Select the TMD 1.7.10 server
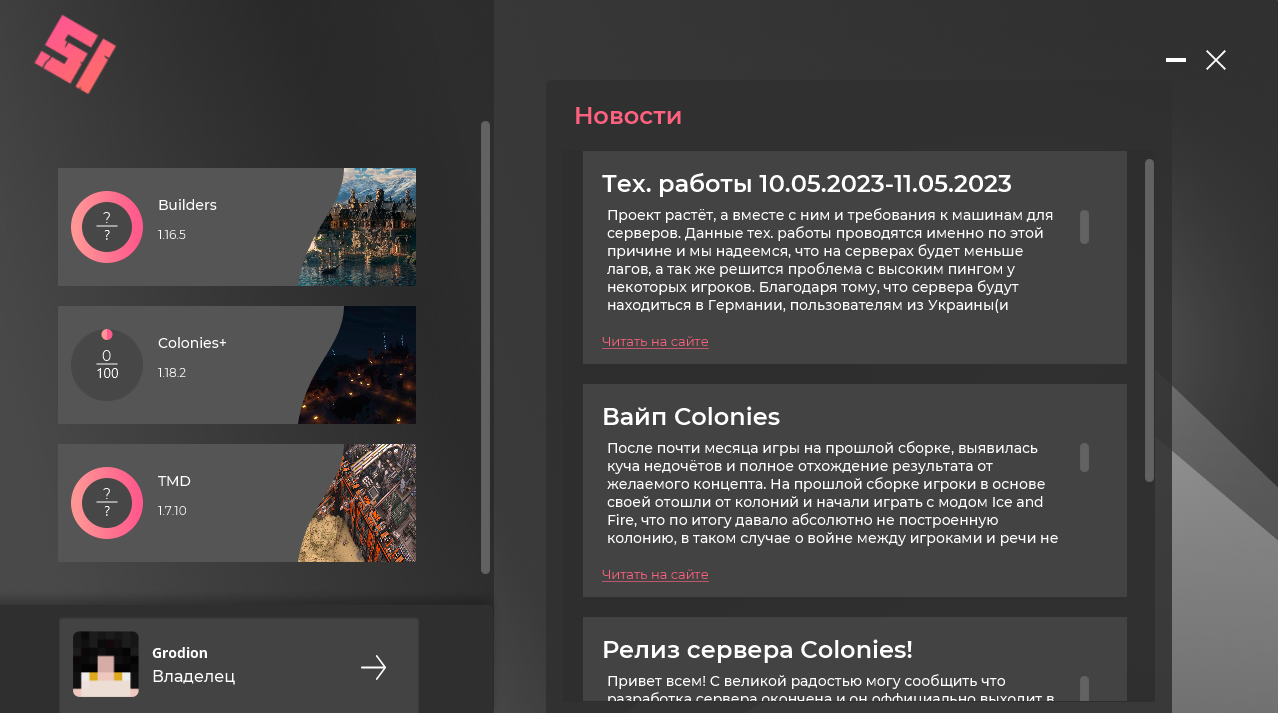 [237, 503]
